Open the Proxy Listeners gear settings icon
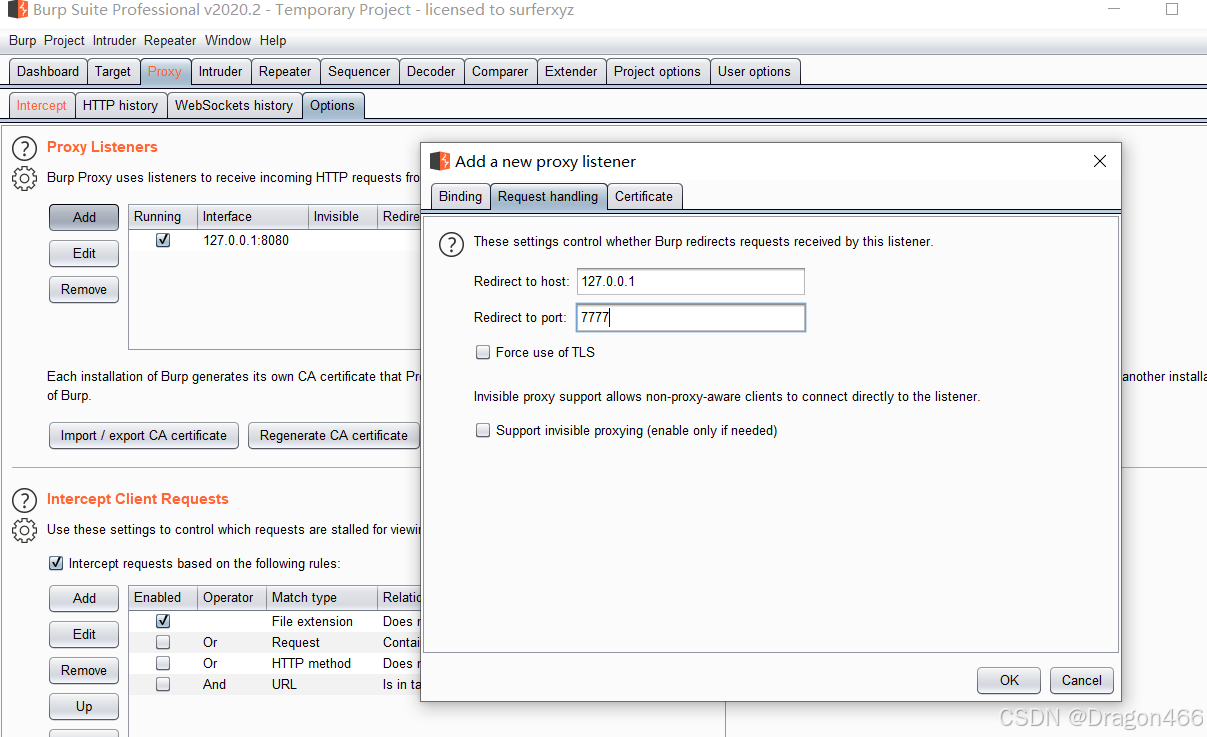The image size is (1207, 737). tap(24, 179)
